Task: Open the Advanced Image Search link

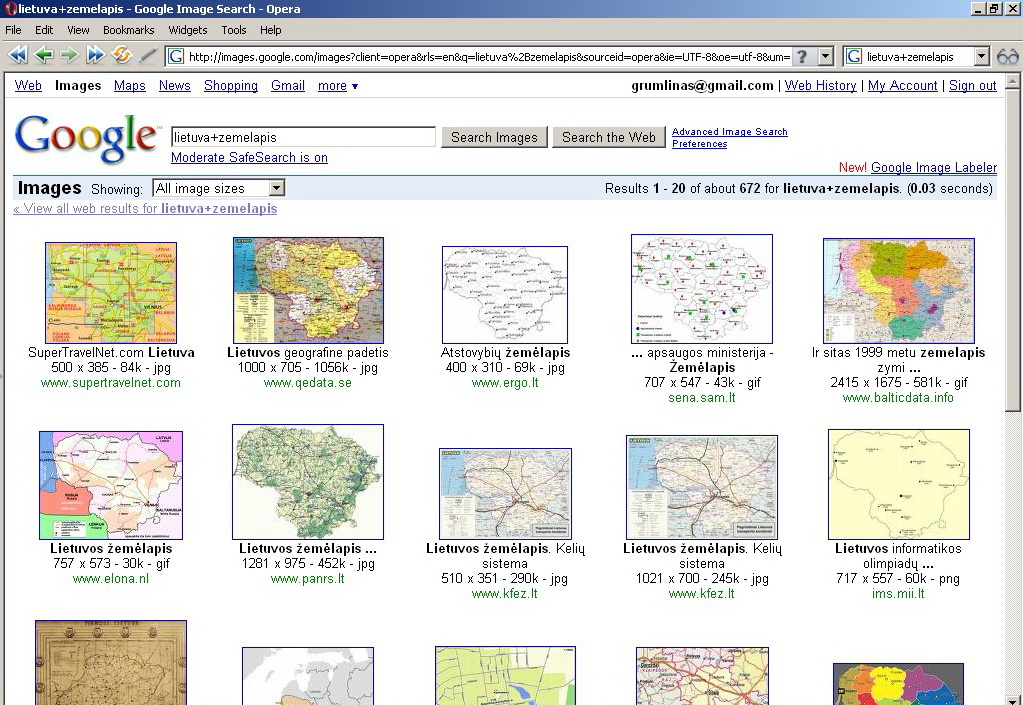Action: [729, 132]
